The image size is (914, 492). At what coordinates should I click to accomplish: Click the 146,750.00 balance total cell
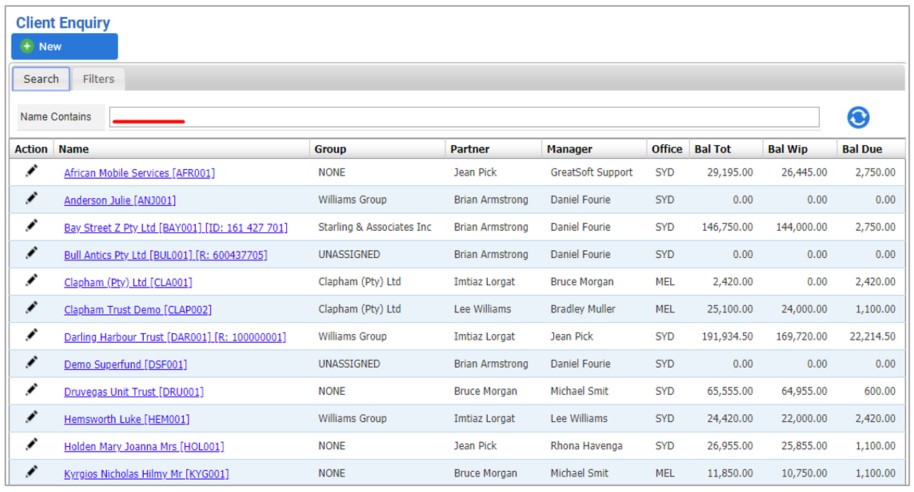point(727,227)
